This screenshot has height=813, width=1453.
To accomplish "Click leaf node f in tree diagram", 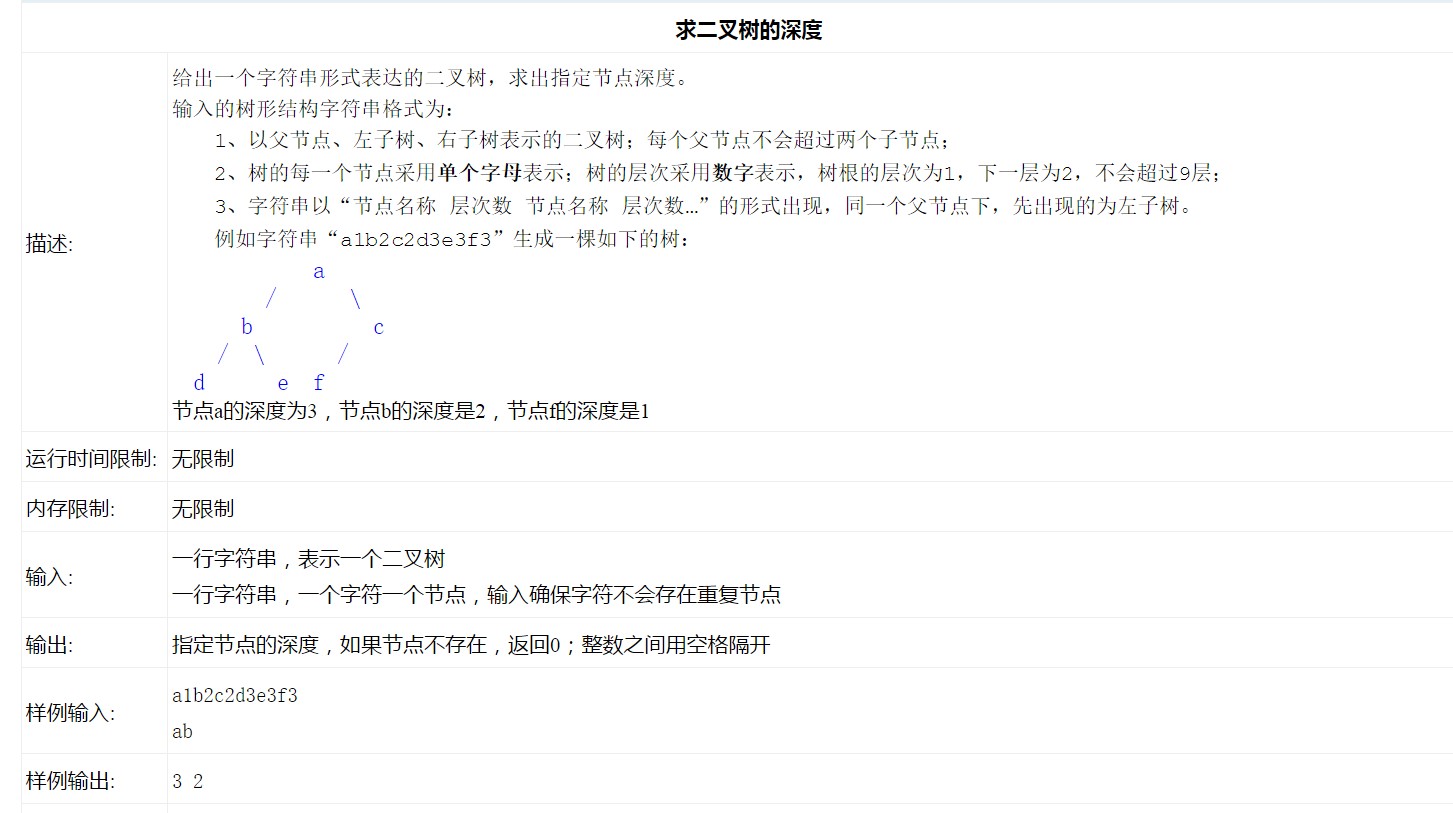I will click(x=319, y=382).
